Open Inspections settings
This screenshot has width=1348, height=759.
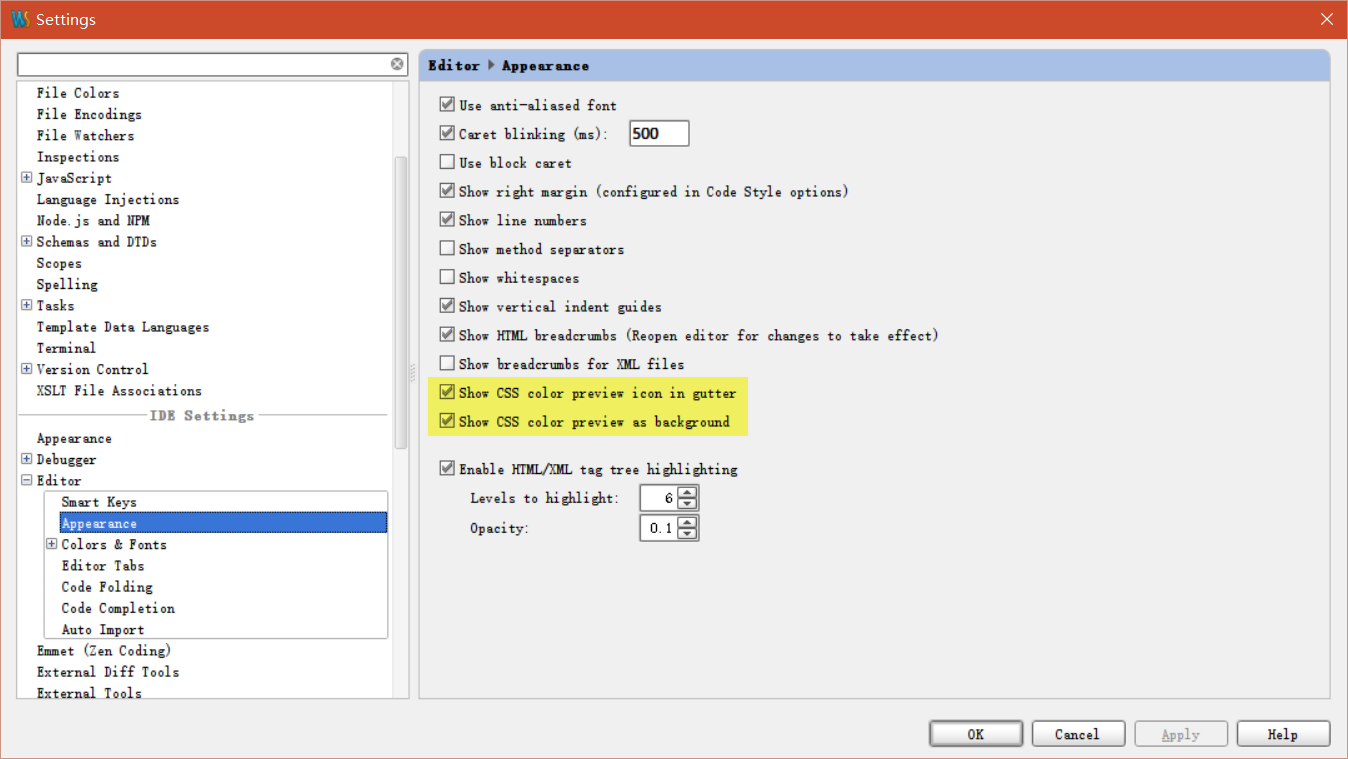click(x=78, y=157)
